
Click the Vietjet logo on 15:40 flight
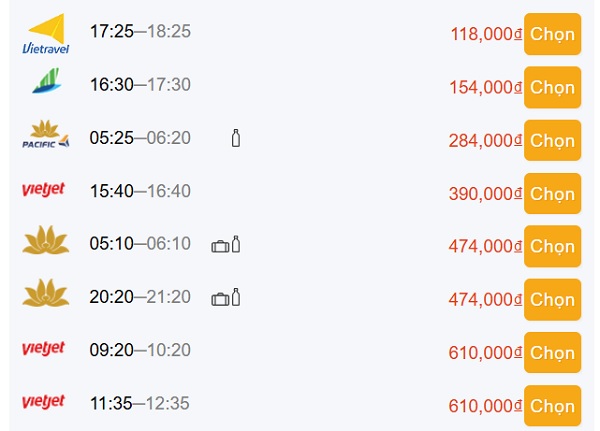(43, 189)
